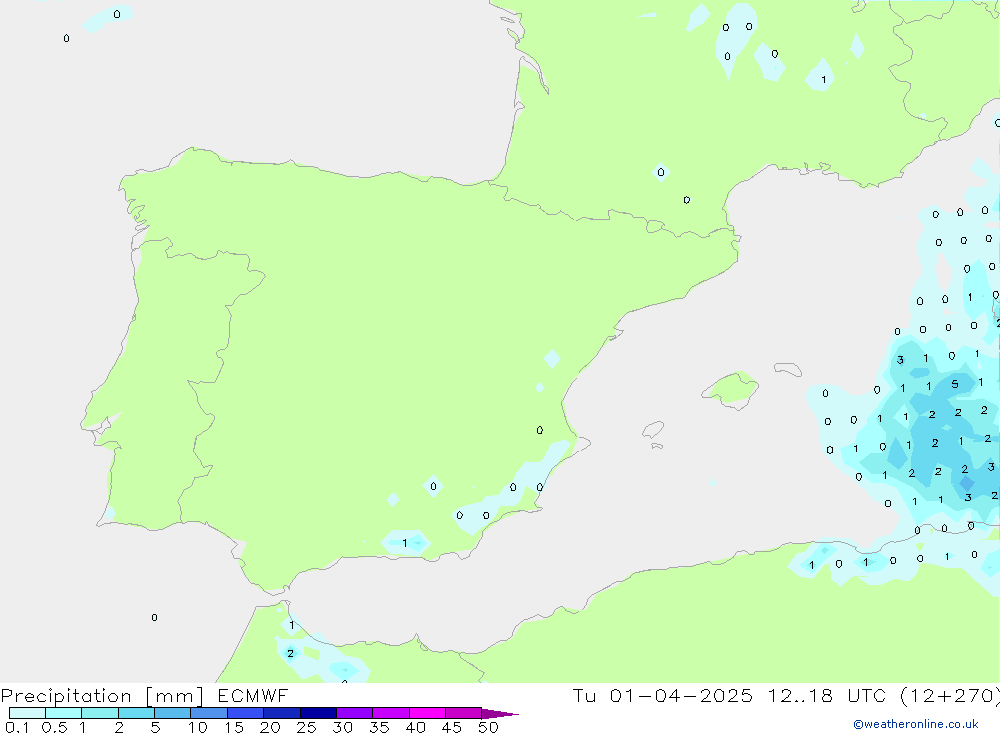
Task: Click the above-50 arrow tip of legend
Action: tap(500, 714)
